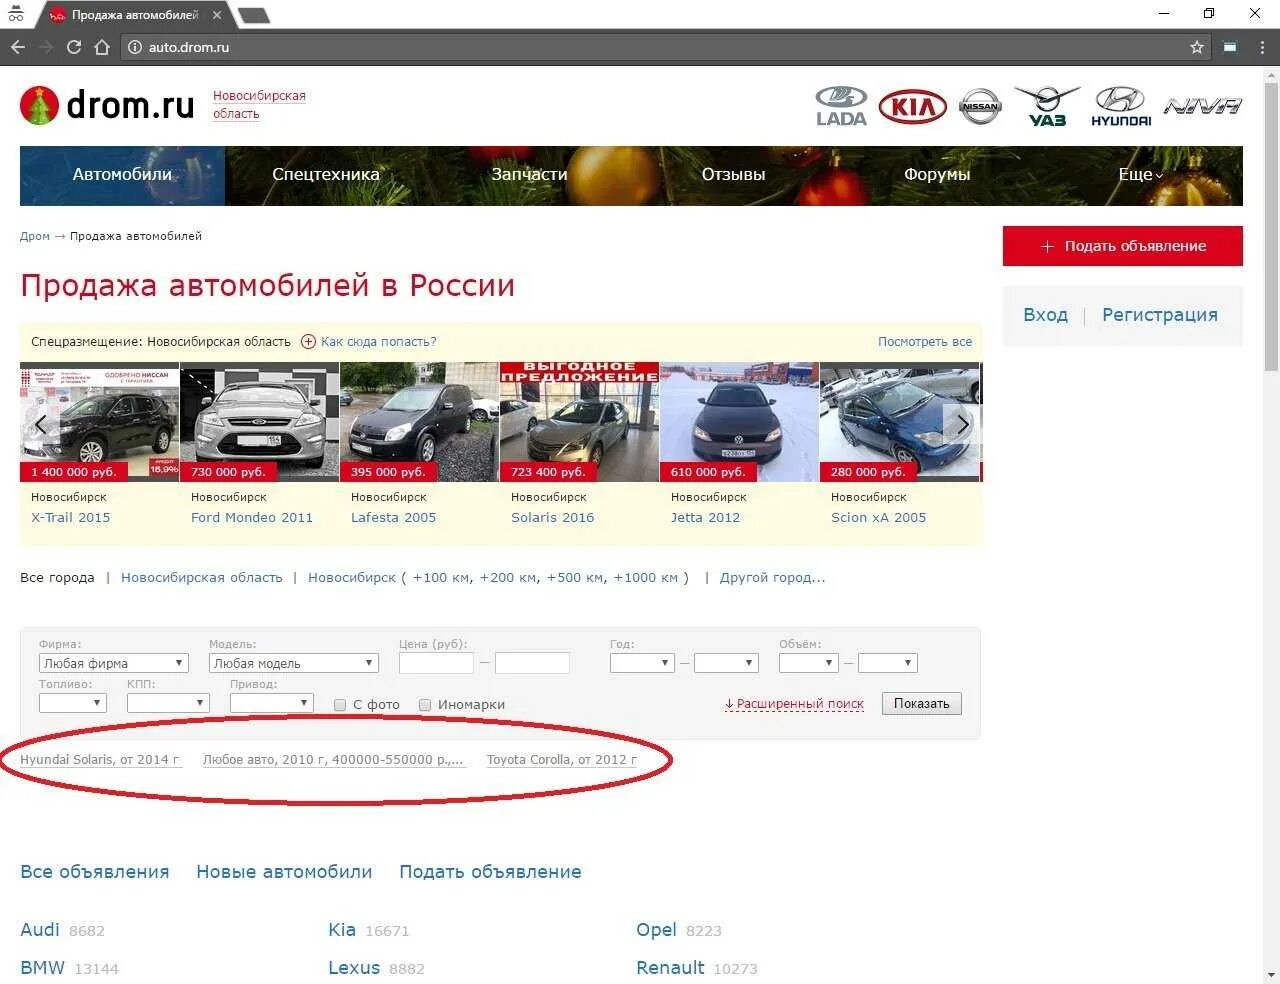Viewport: 1280px width, 984px height.
Task: Open the 'Отзывы' nav tab
Action: pos(733,175)
